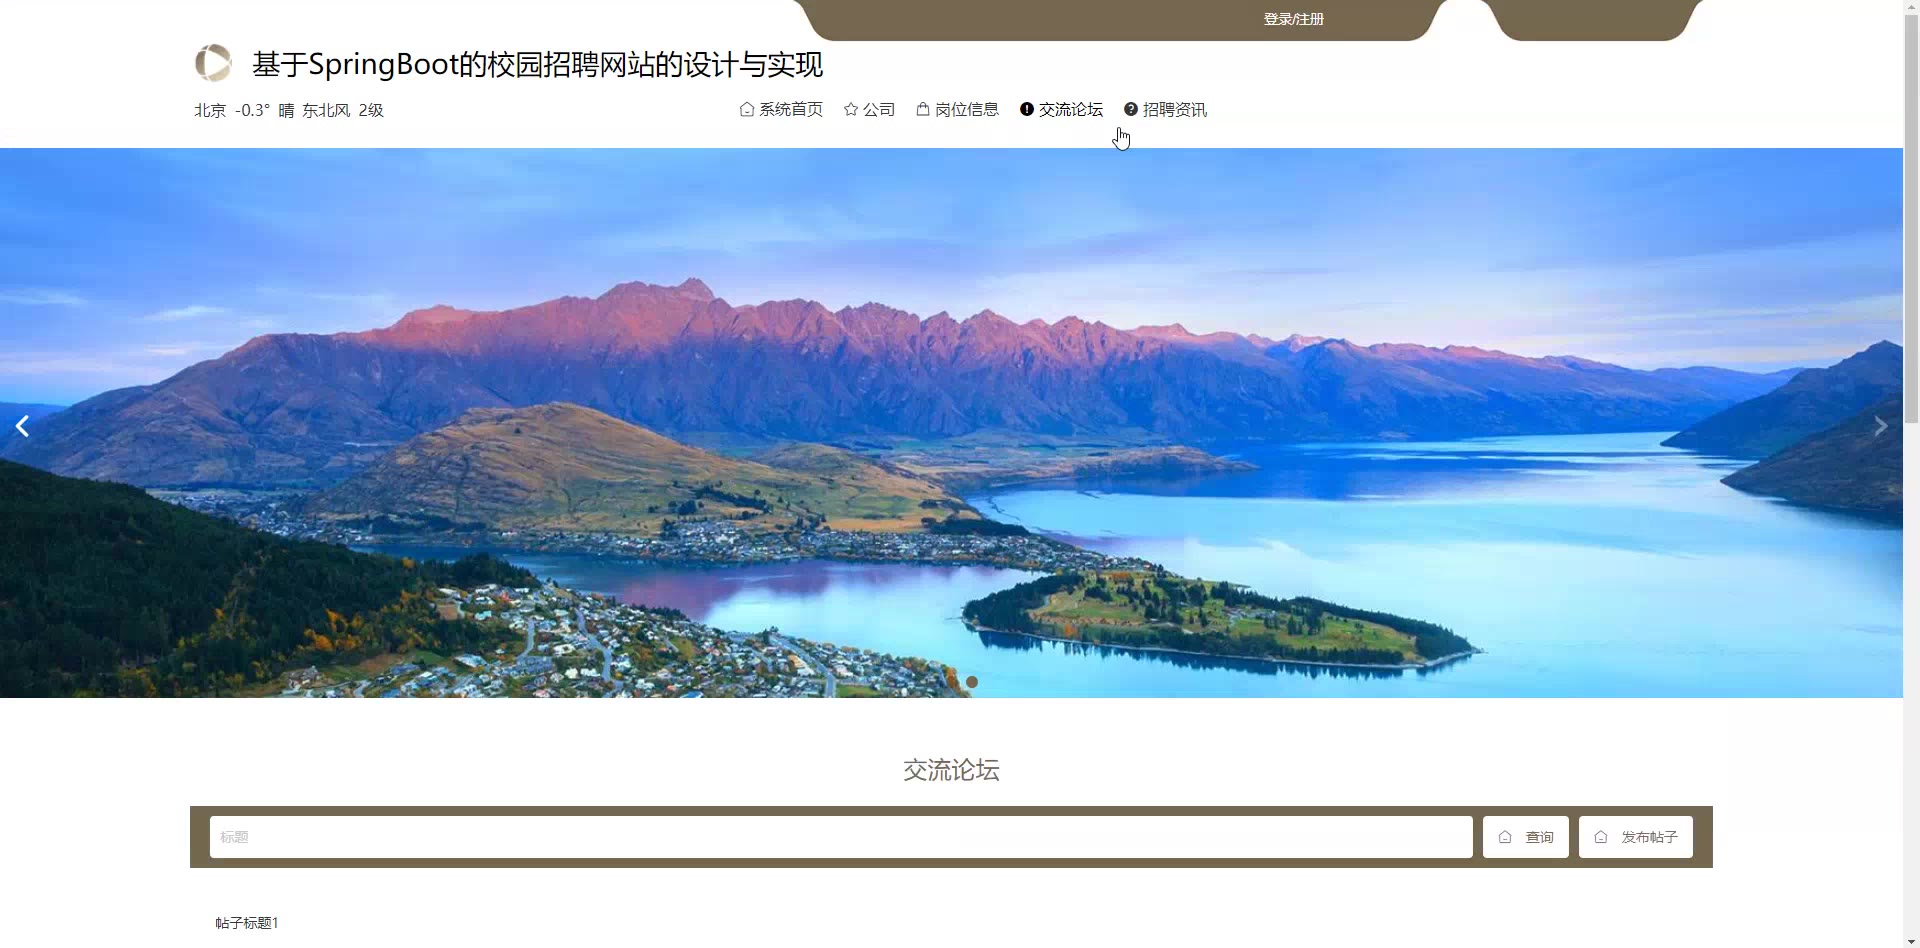The image size is (1920, 948).
Task: Open the post 帖子标题1
Action: click(x=247, y=923)
